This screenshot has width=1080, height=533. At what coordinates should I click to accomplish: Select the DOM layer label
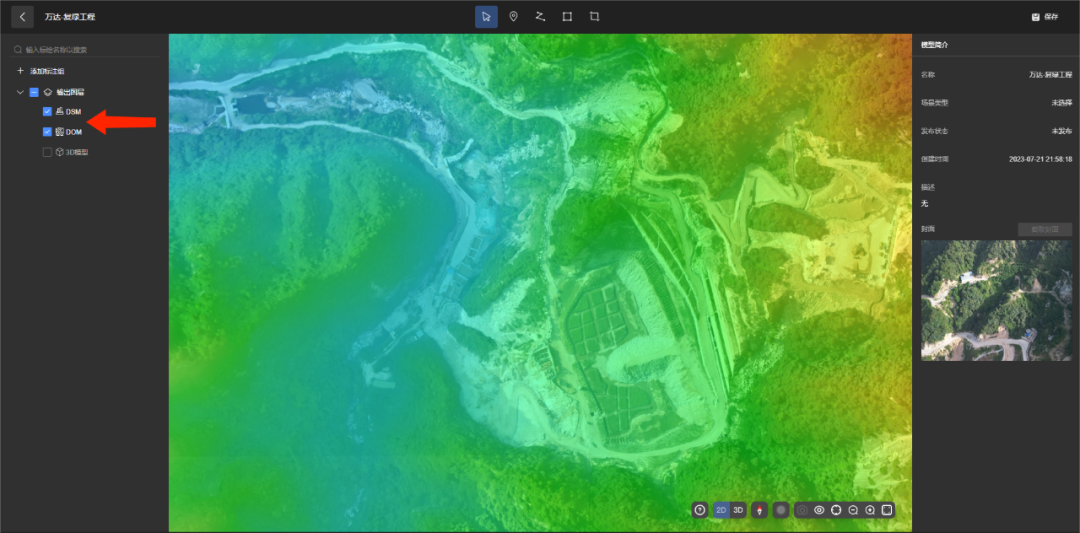click(74, 132)
